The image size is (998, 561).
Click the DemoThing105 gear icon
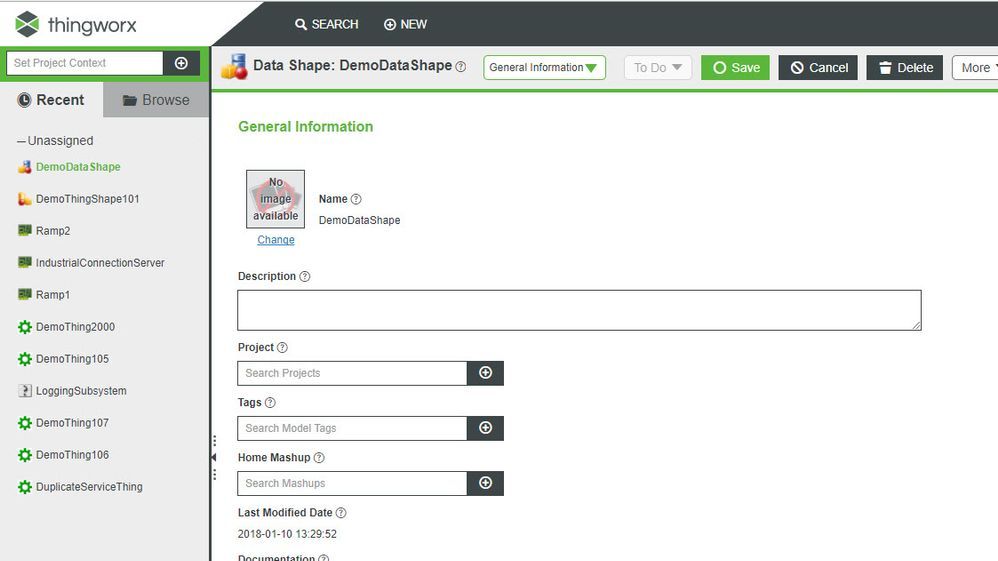25,359
